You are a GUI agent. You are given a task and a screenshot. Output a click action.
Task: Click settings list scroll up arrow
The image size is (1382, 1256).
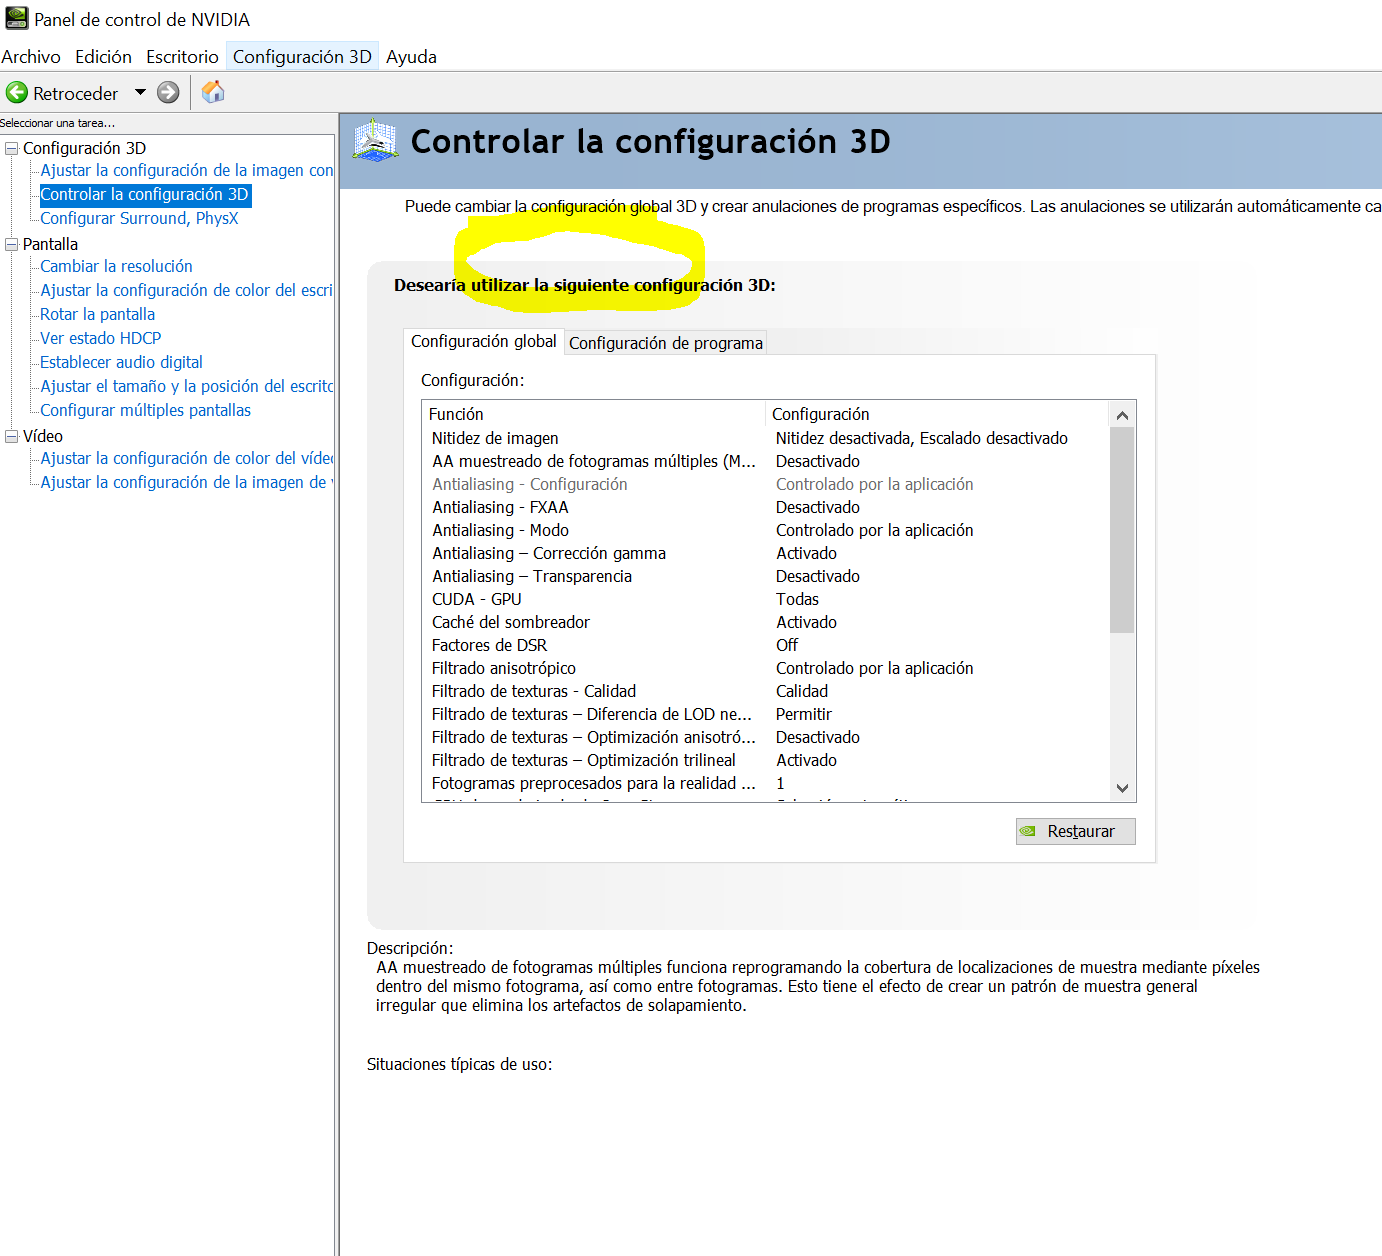pyautogui.click(x=1122, y=415)
